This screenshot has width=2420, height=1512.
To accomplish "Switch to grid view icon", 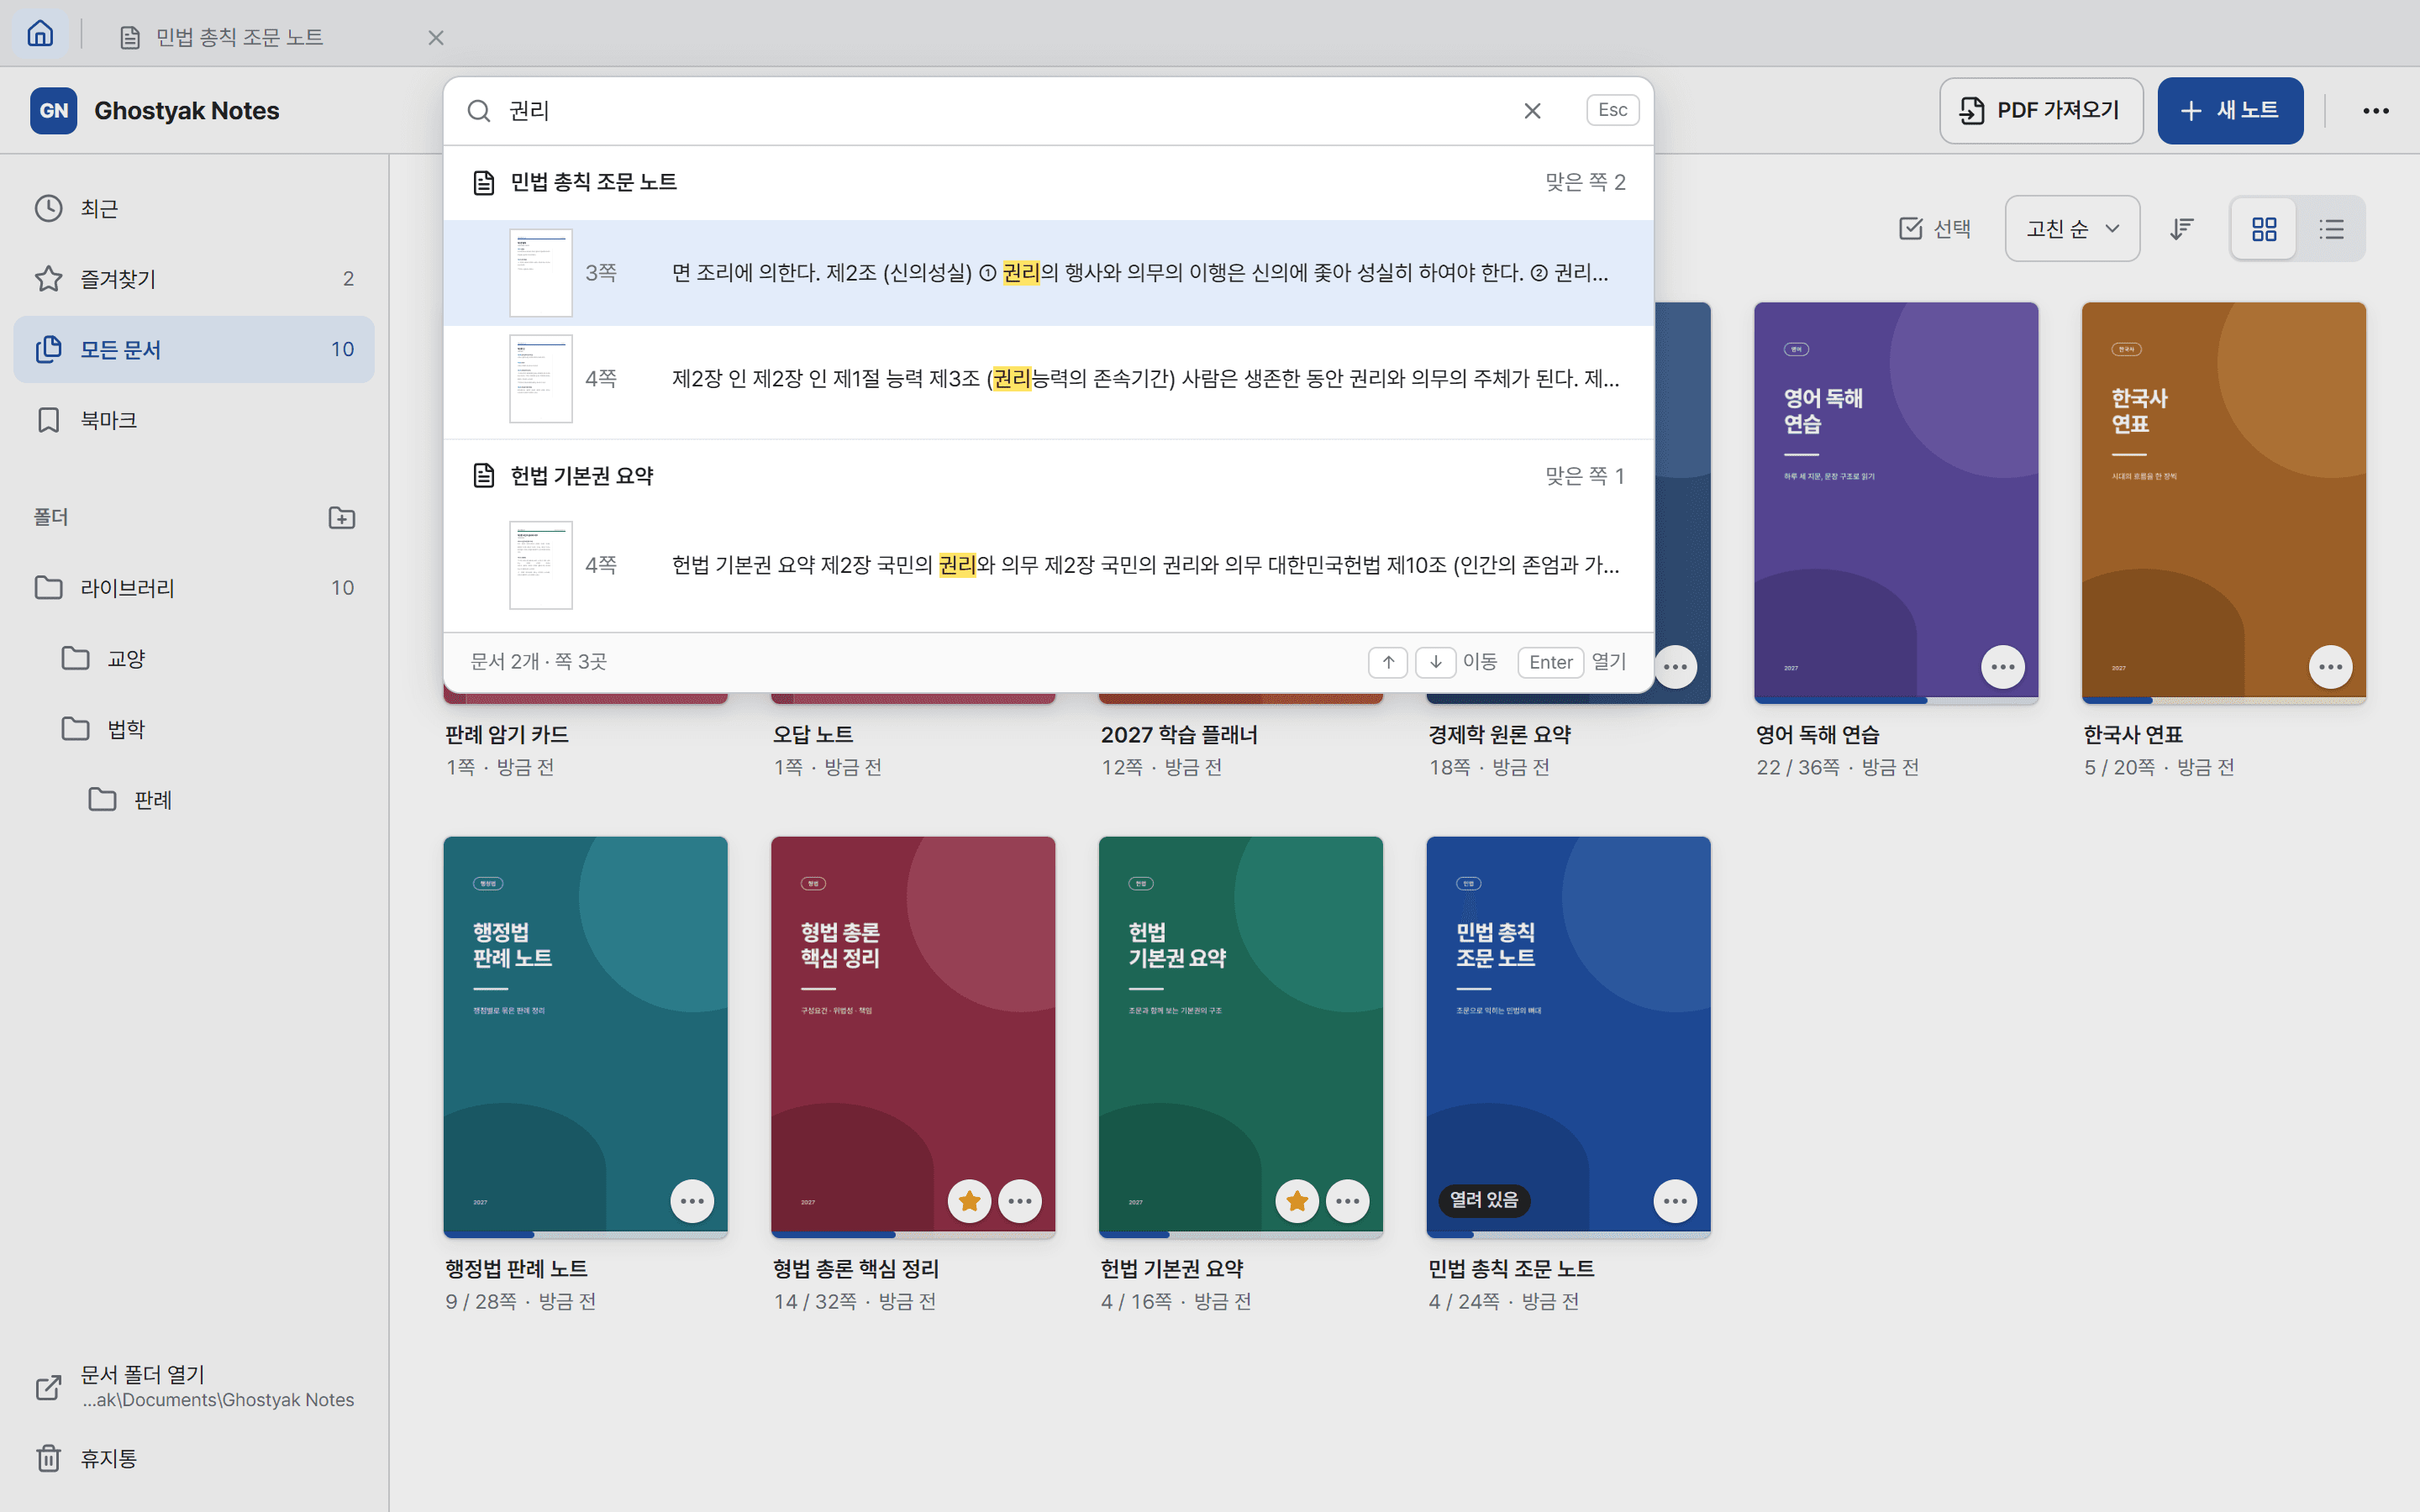I will (2264, 229).
